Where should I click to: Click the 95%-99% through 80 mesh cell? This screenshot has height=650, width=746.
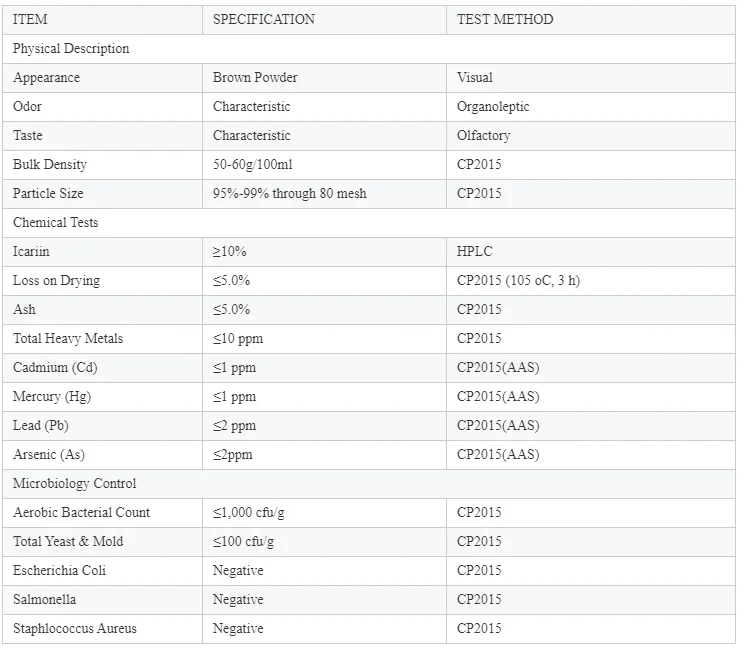(x=290, y=193)
